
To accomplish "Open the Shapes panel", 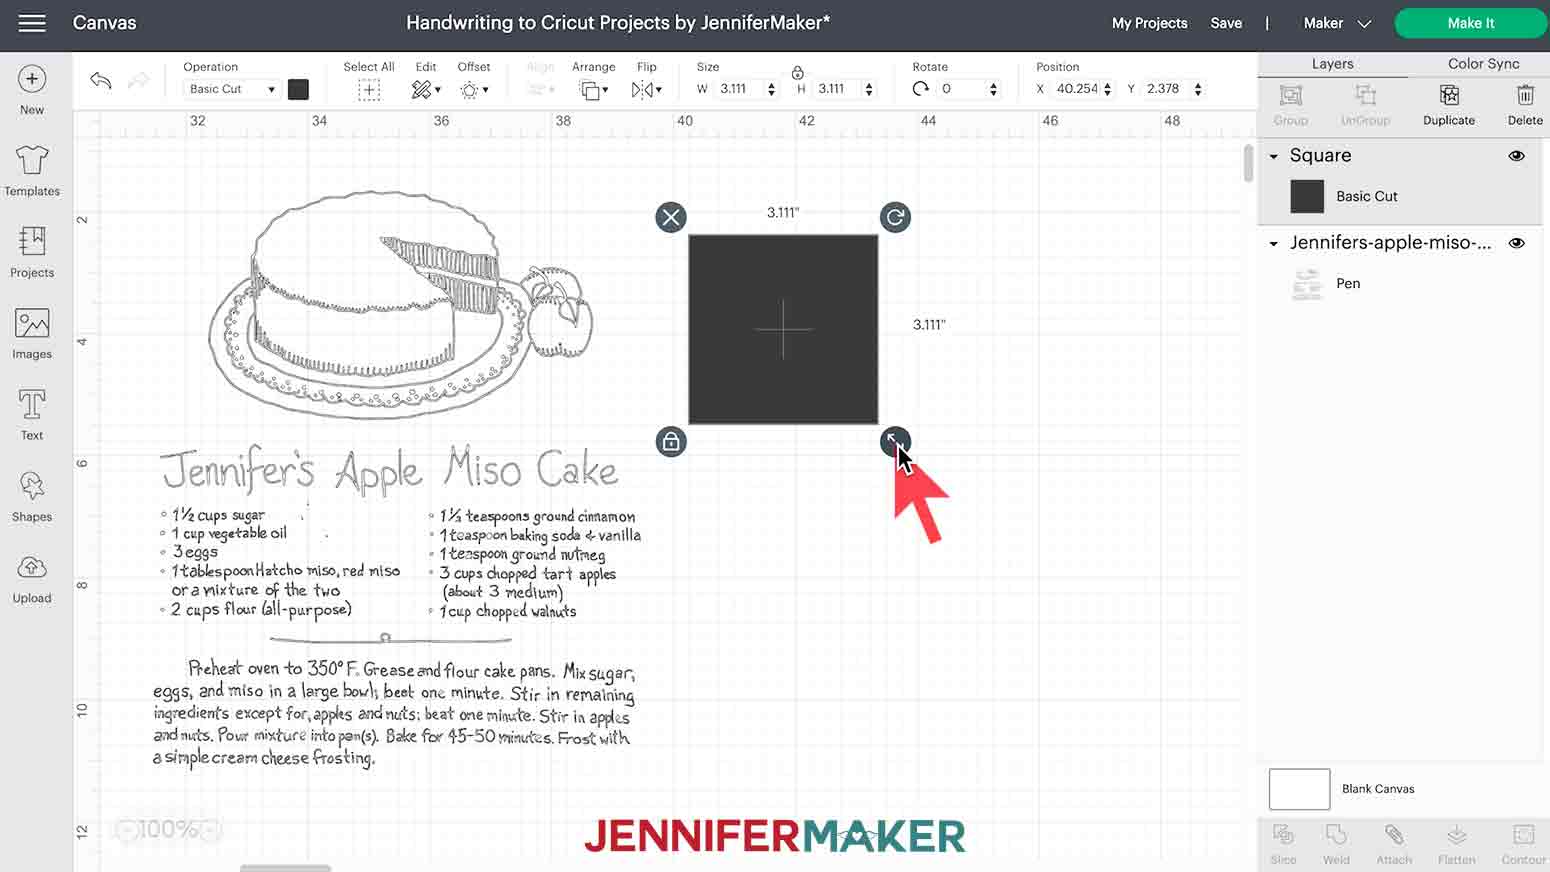I will (32, 496).
